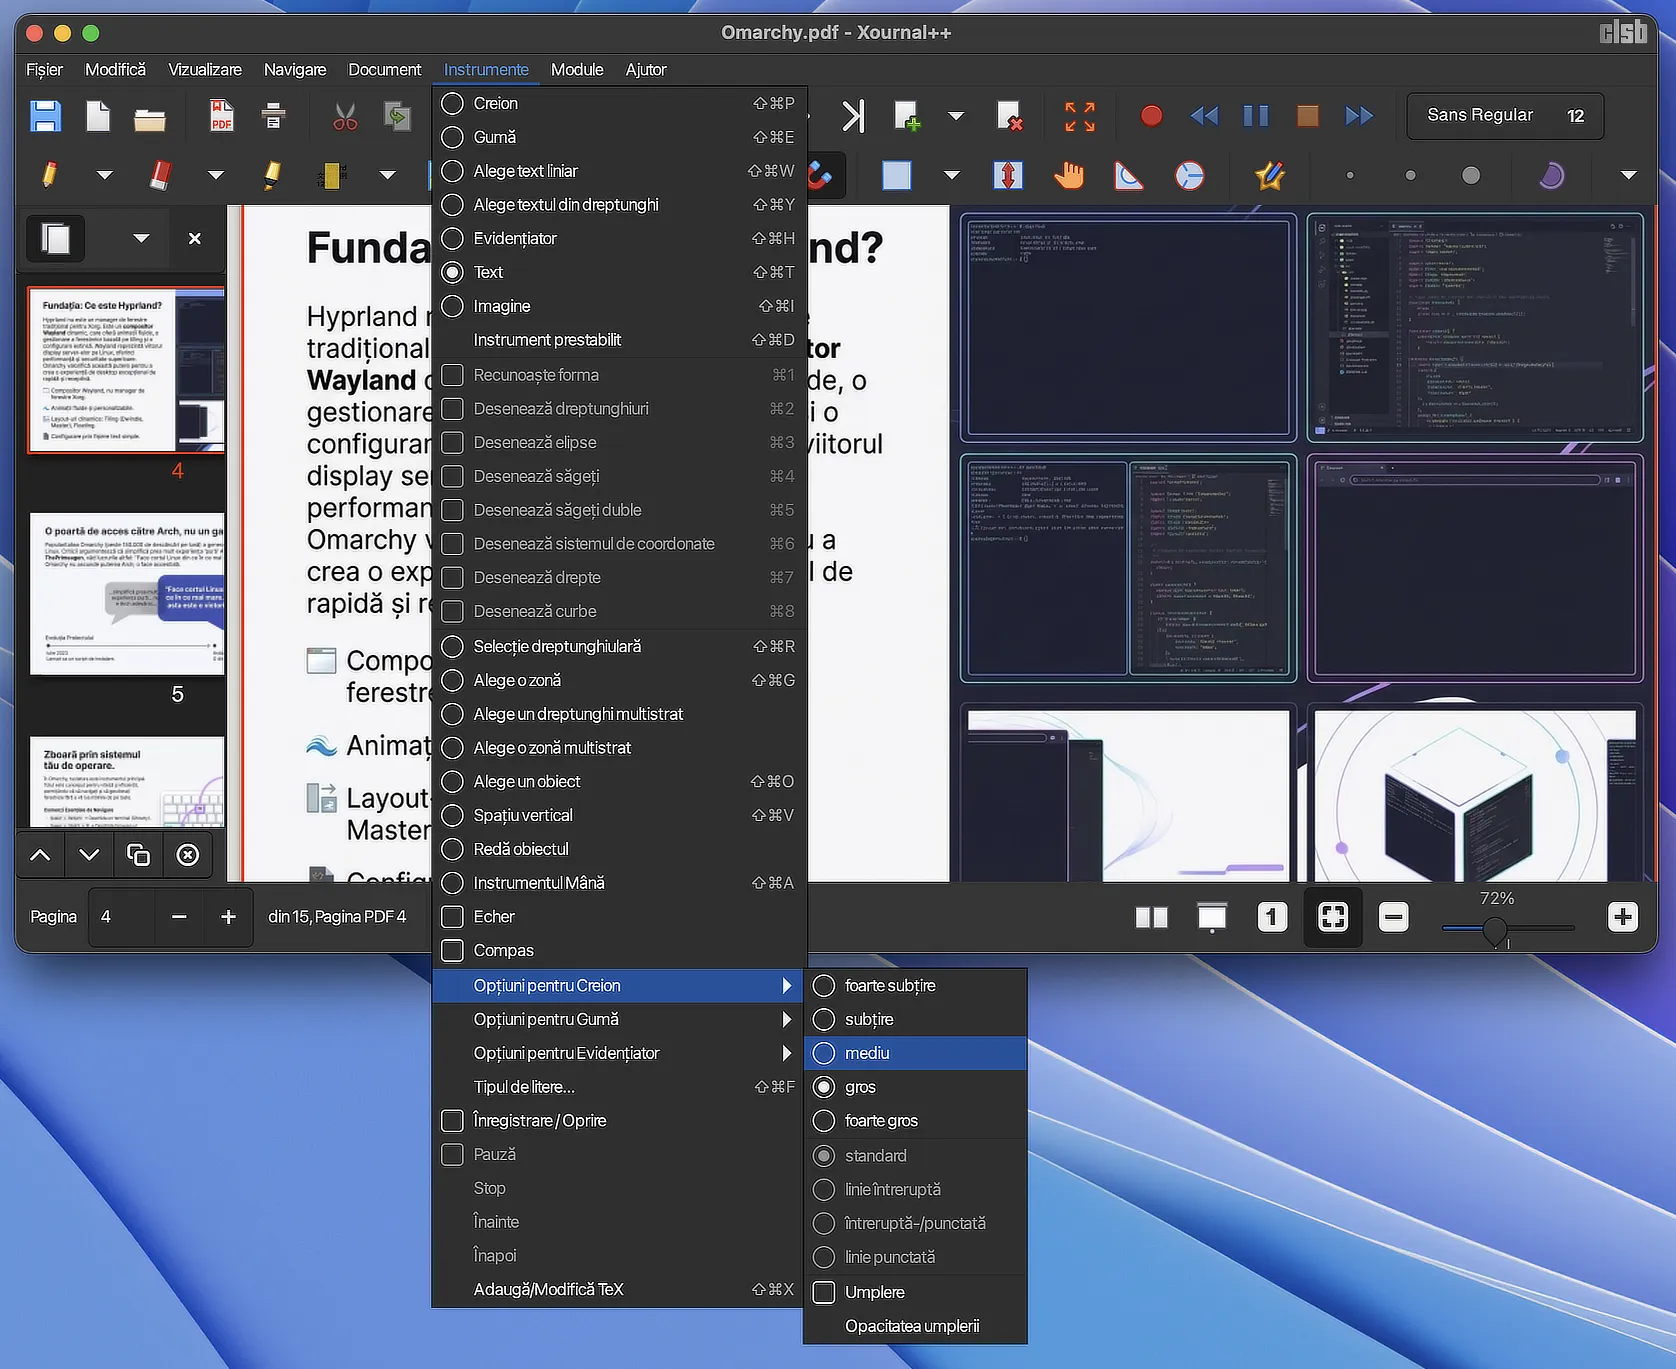Select the 'mediu' pen thickness option

[866, 1053]
